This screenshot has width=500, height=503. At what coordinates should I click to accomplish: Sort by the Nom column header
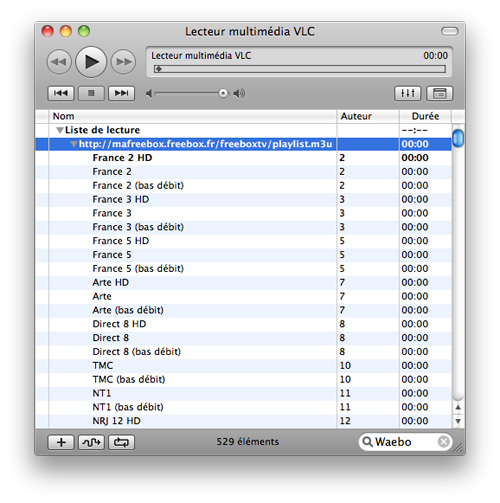tap(193, 116)
